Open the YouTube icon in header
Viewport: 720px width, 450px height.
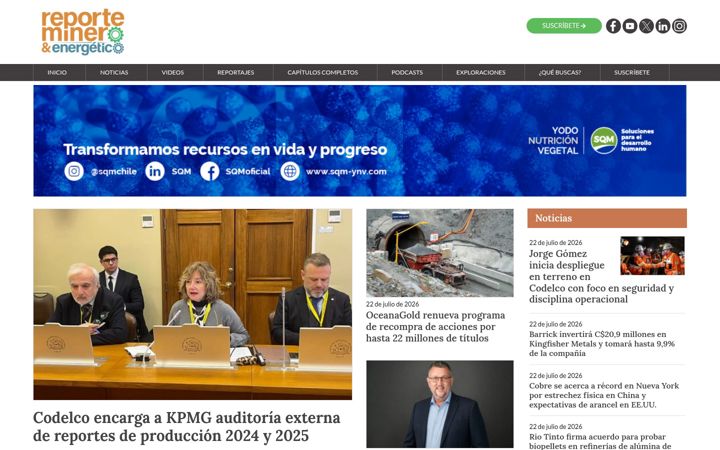click(x=630, y=26)
